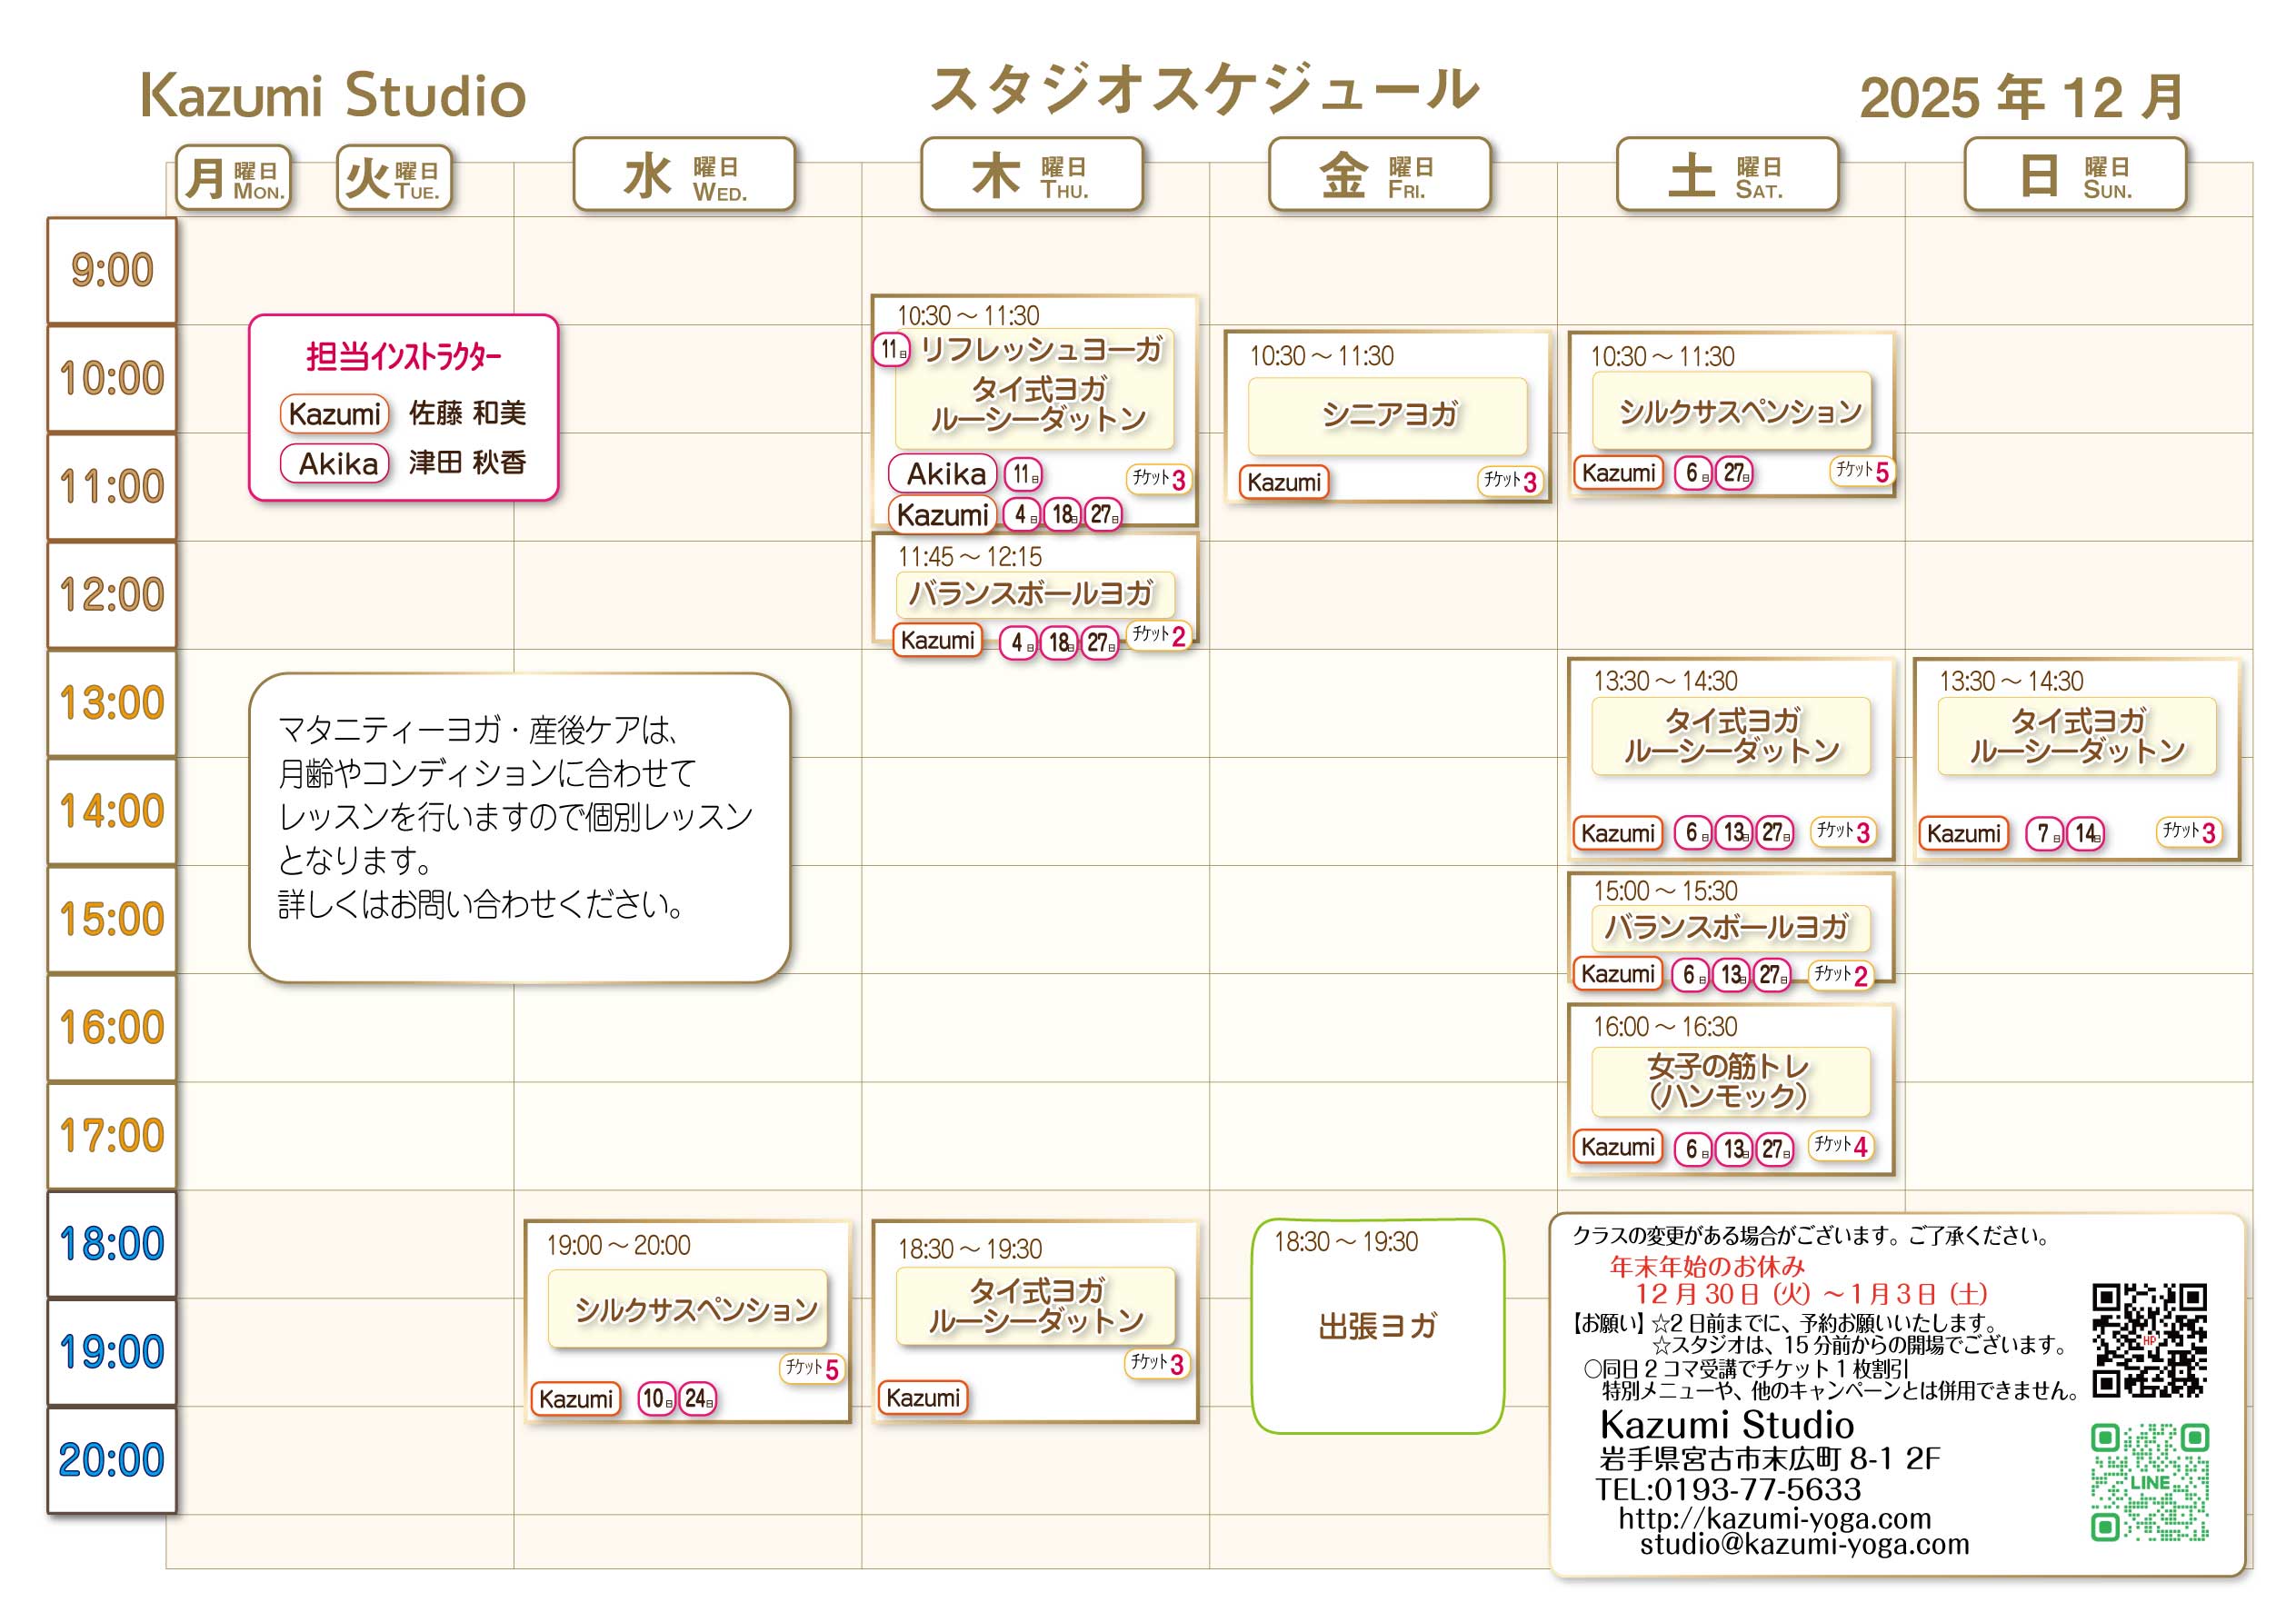Select the green 出張ヨガ Friday evening box
Viewport: 2296px width, 1622px height.
pyautogui.click(x=1377, y=1326)
